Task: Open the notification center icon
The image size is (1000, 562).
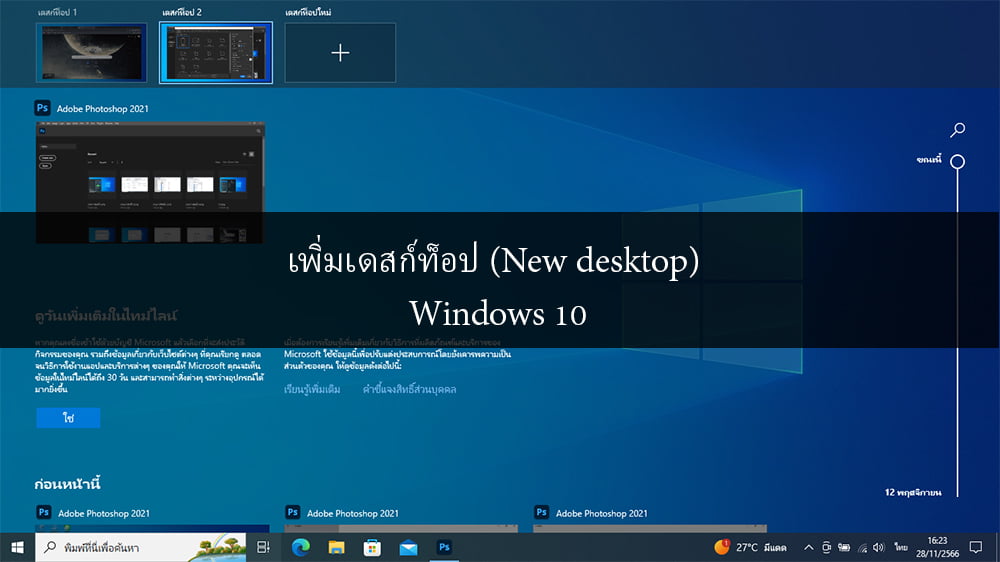Action: coord(976,547)
